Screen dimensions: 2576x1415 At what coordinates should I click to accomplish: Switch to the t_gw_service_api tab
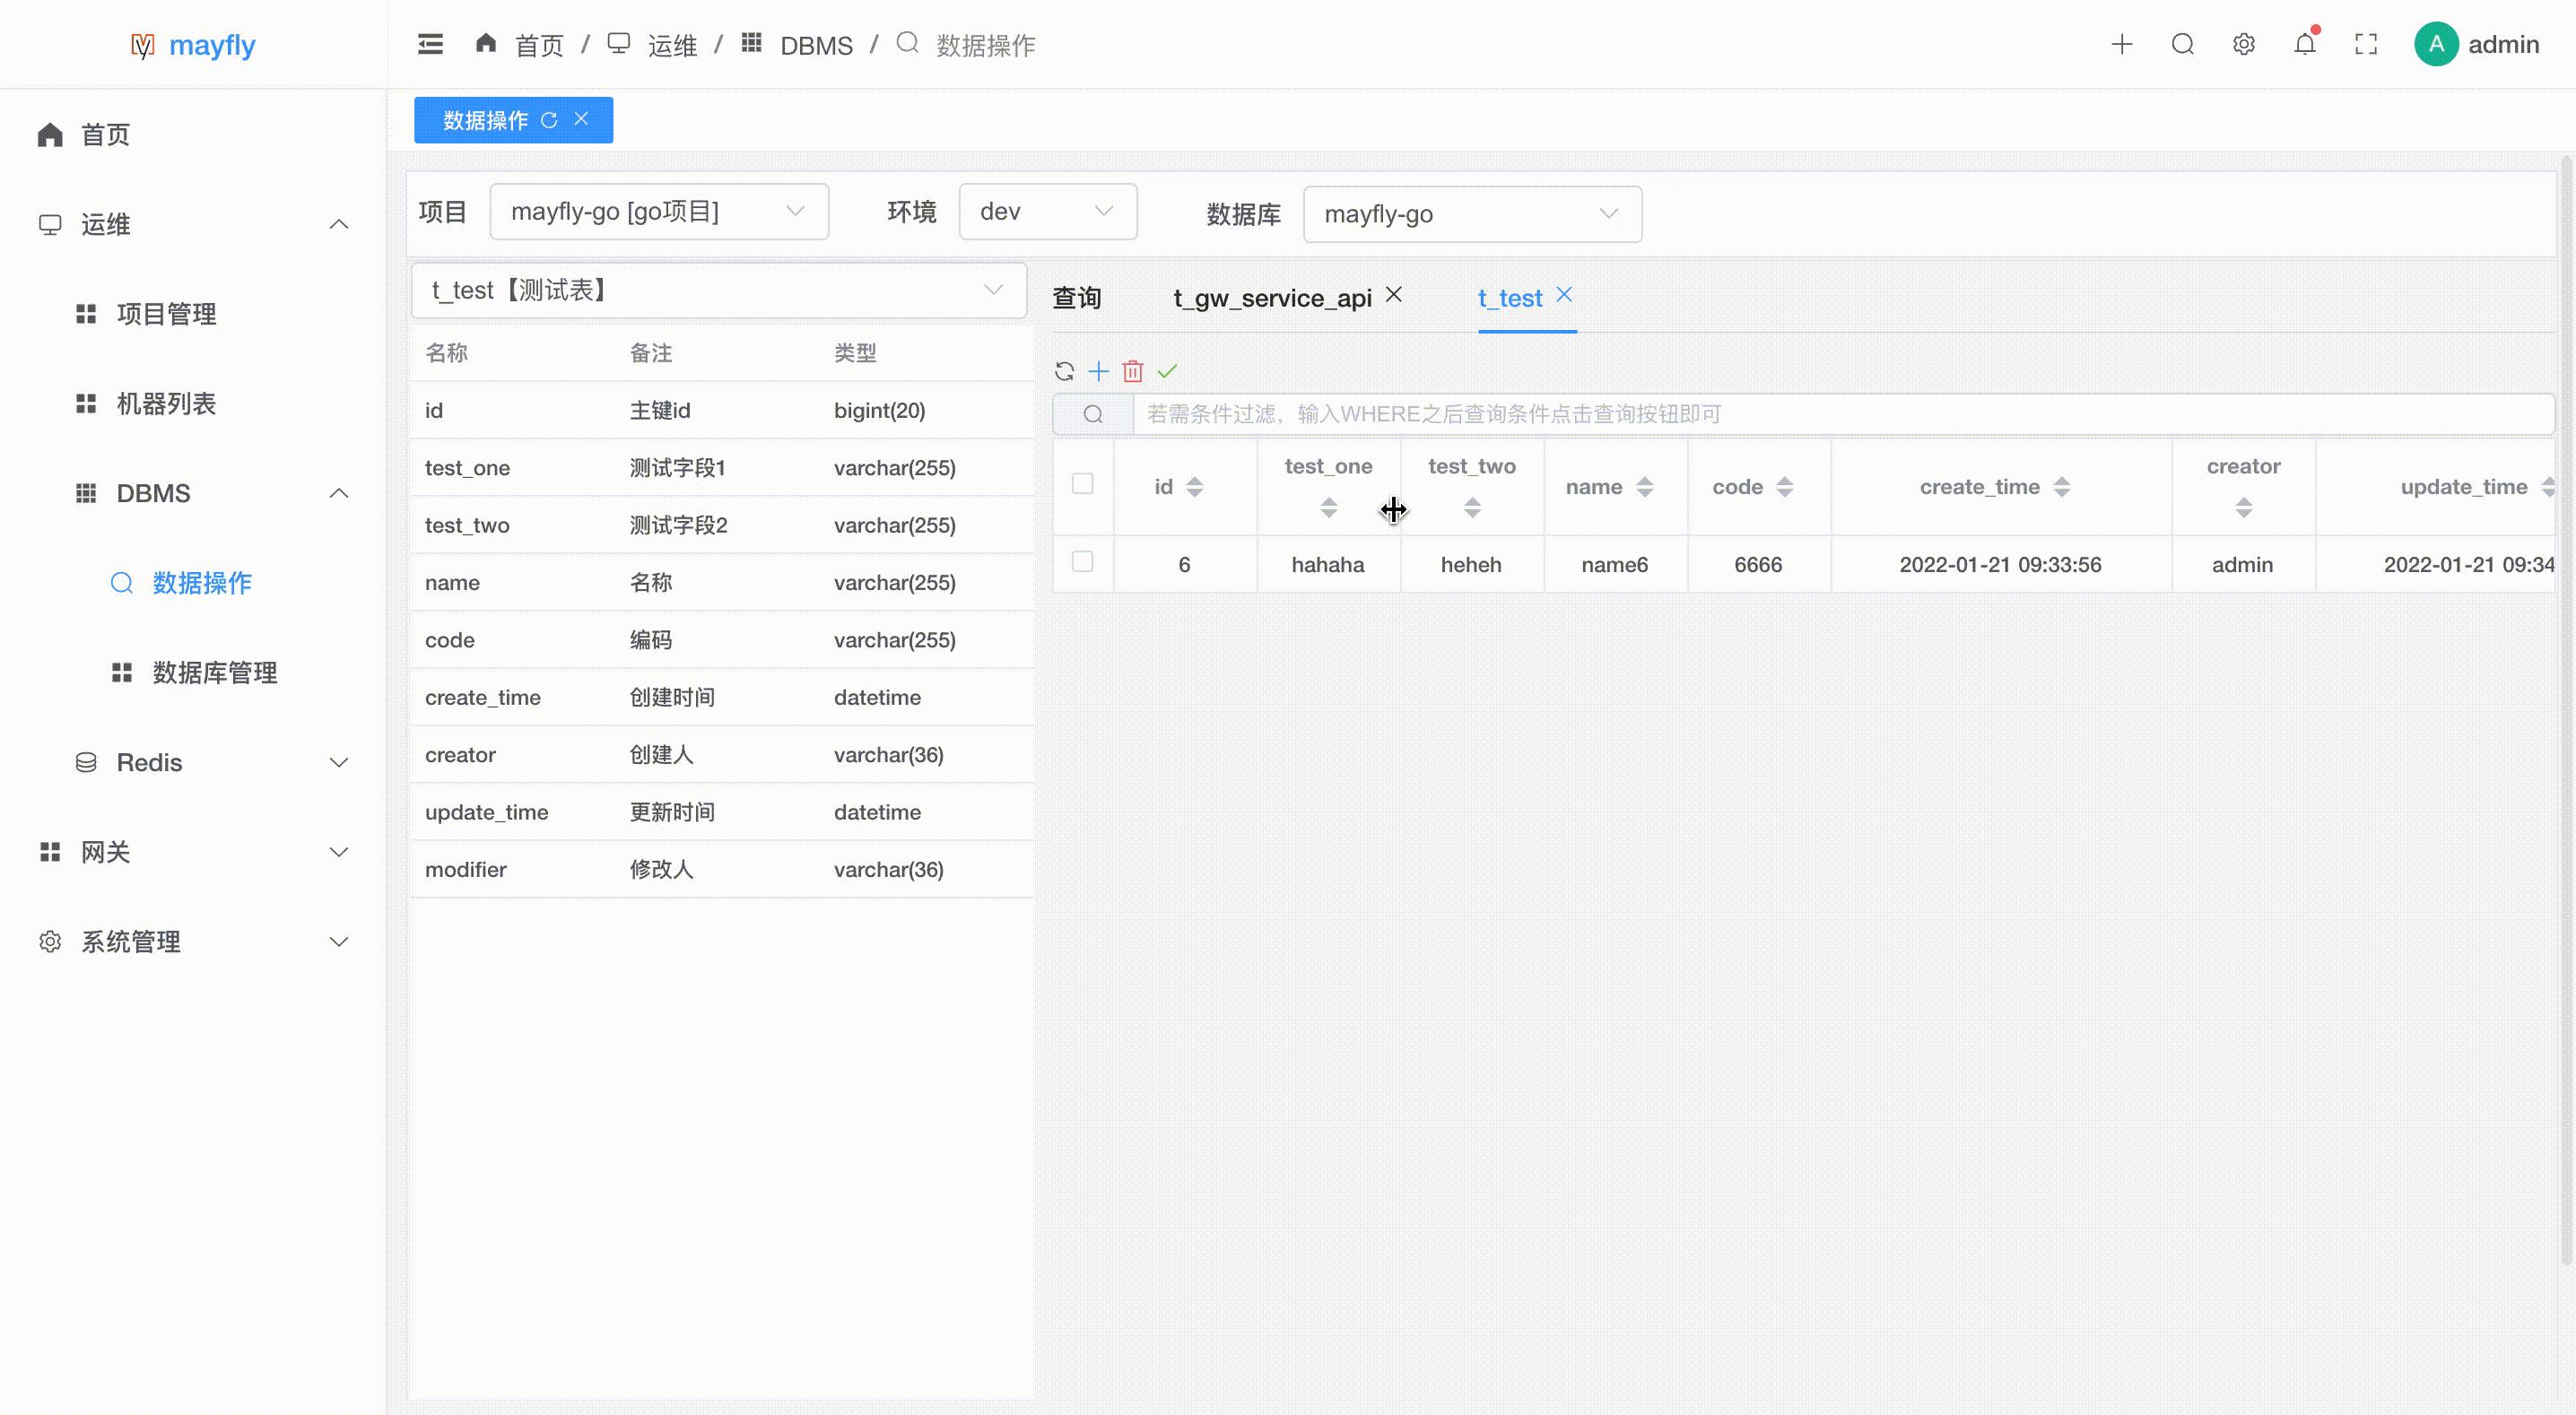click(x=1272, y=297)
